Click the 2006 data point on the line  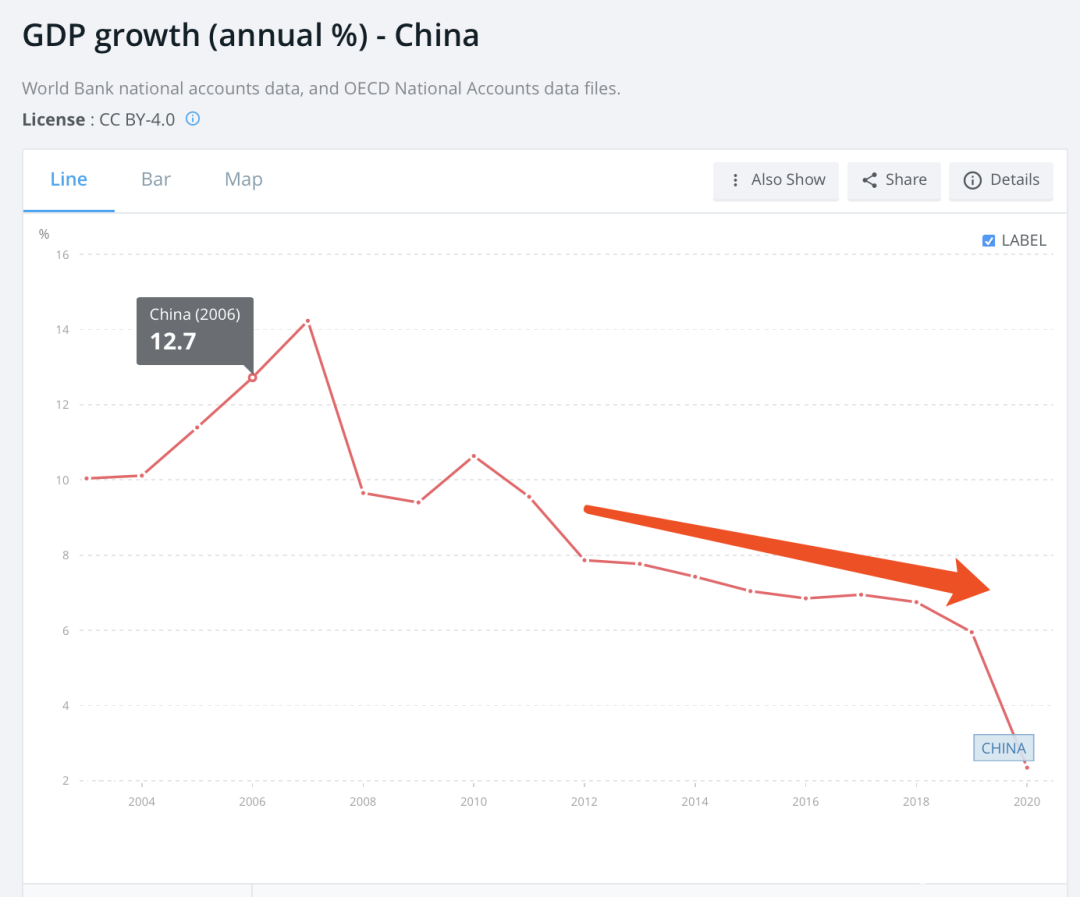[252, 377]
